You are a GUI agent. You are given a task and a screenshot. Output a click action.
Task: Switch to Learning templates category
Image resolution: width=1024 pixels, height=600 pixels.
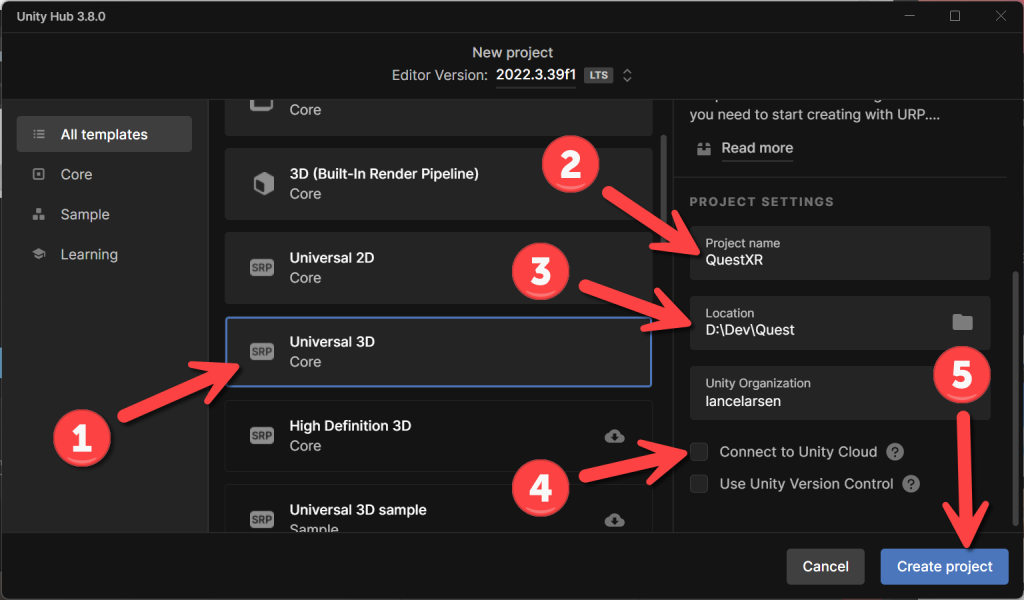point(104,254)
